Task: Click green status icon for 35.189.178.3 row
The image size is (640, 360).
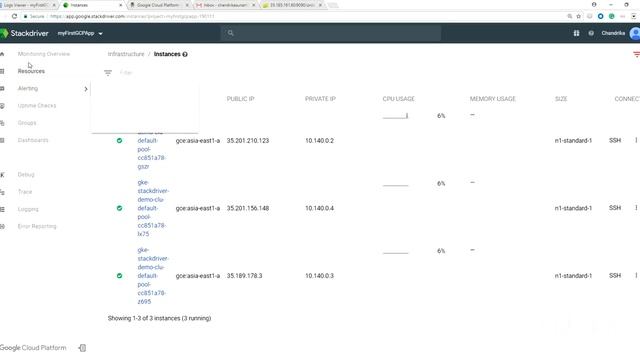Action: pyautogui.click(x=119, y=276)
